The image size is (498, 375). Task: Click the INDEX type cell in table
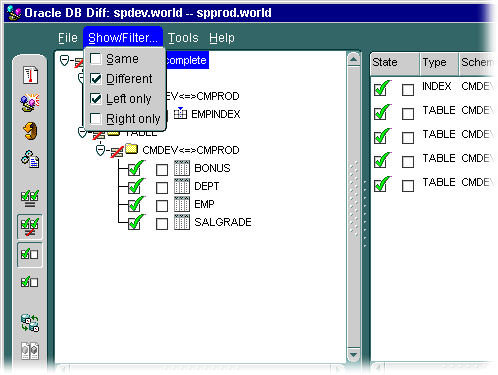[436, 86]
